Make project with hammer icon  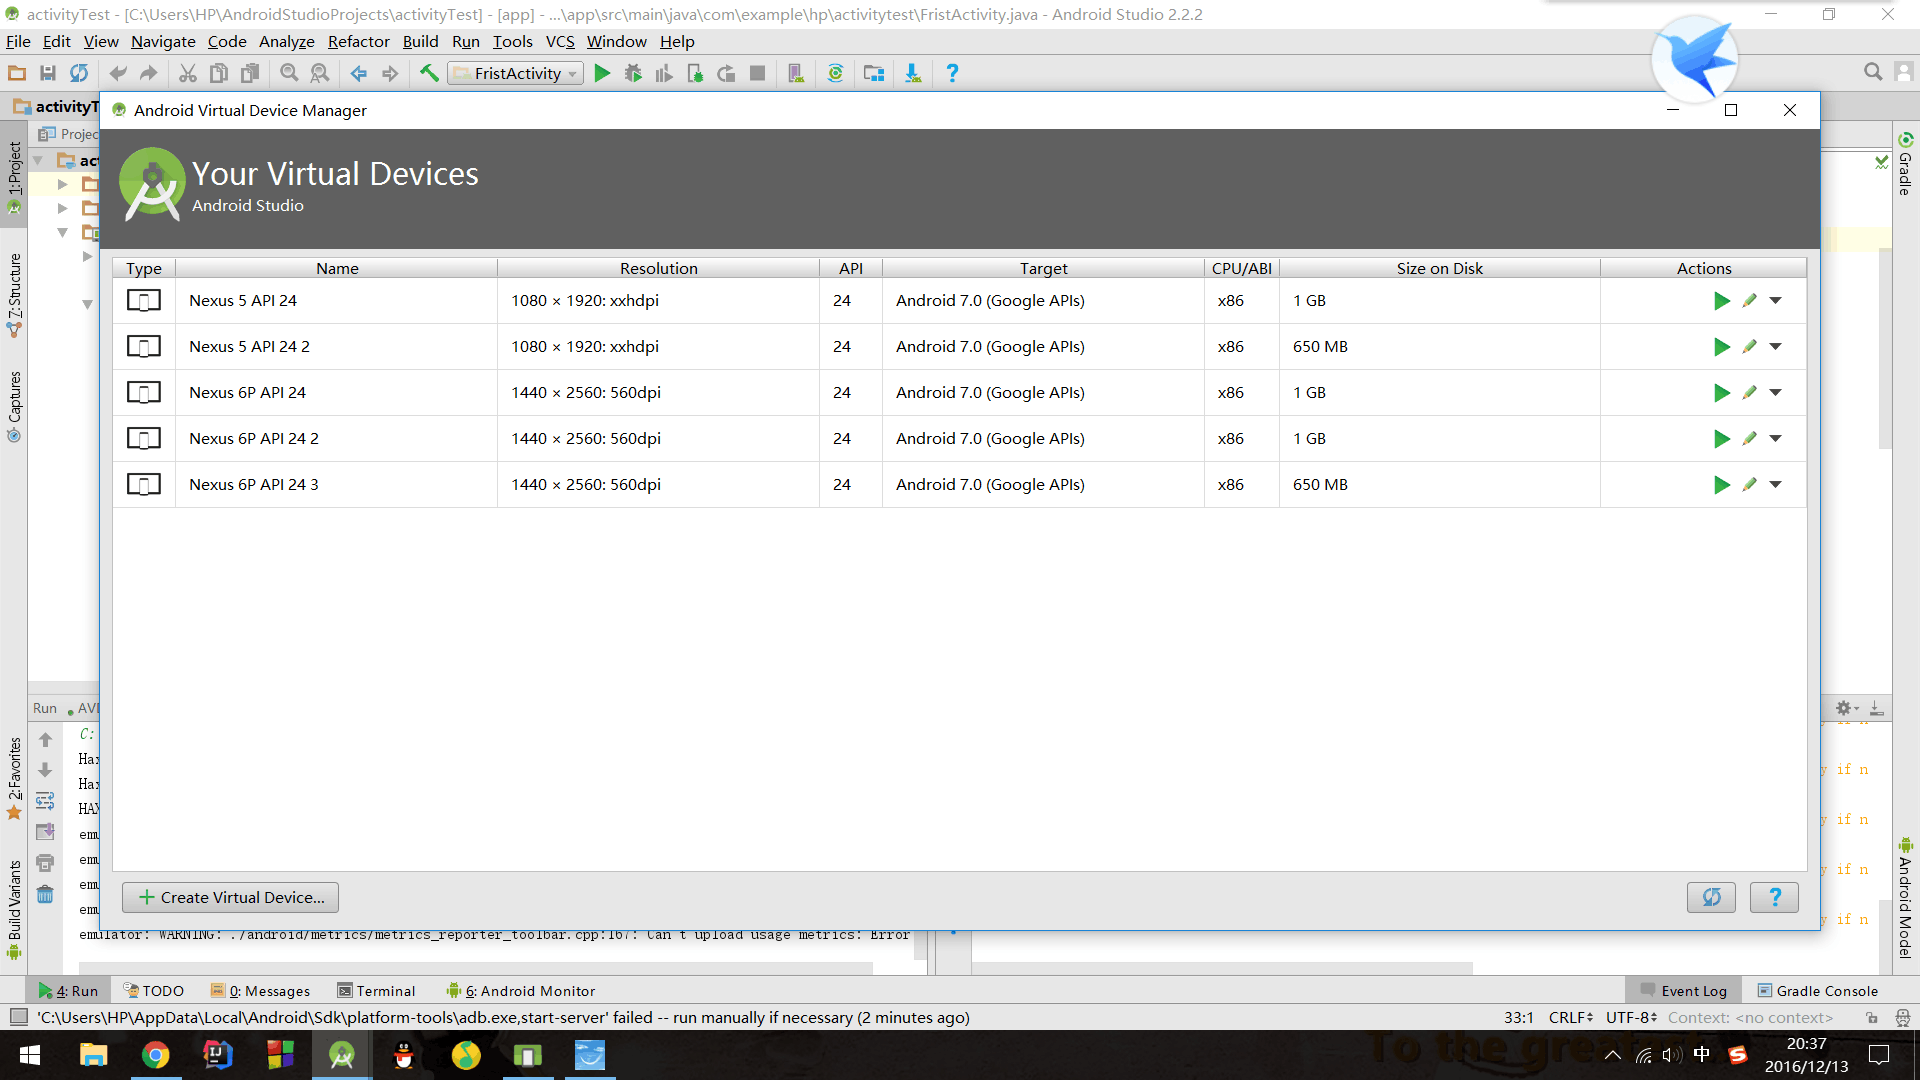429,73
